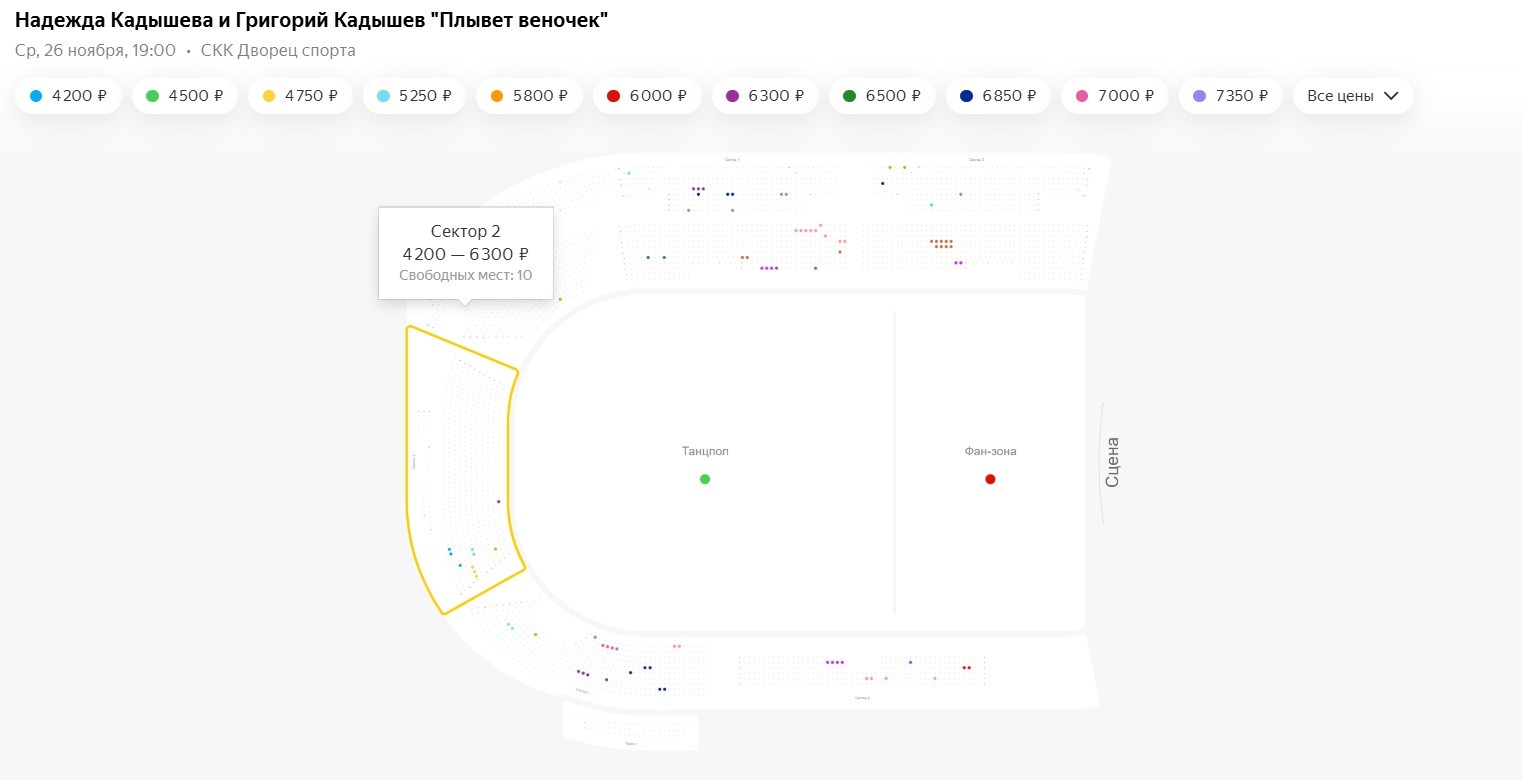Enable the 4750 ₽ price chip
The image size is (1522, 780).
[300, 96]
